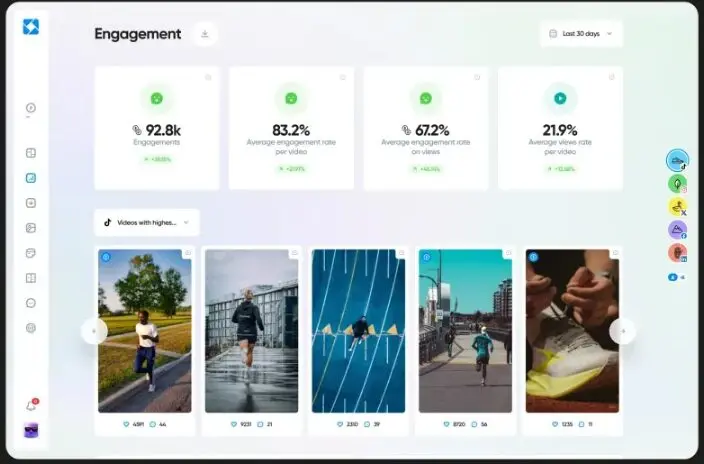Image resolution: width=704 pixels, height=464 pixels.
Task: Click the green icon on 92.8k Engagements card
Action: click(156, 99)
